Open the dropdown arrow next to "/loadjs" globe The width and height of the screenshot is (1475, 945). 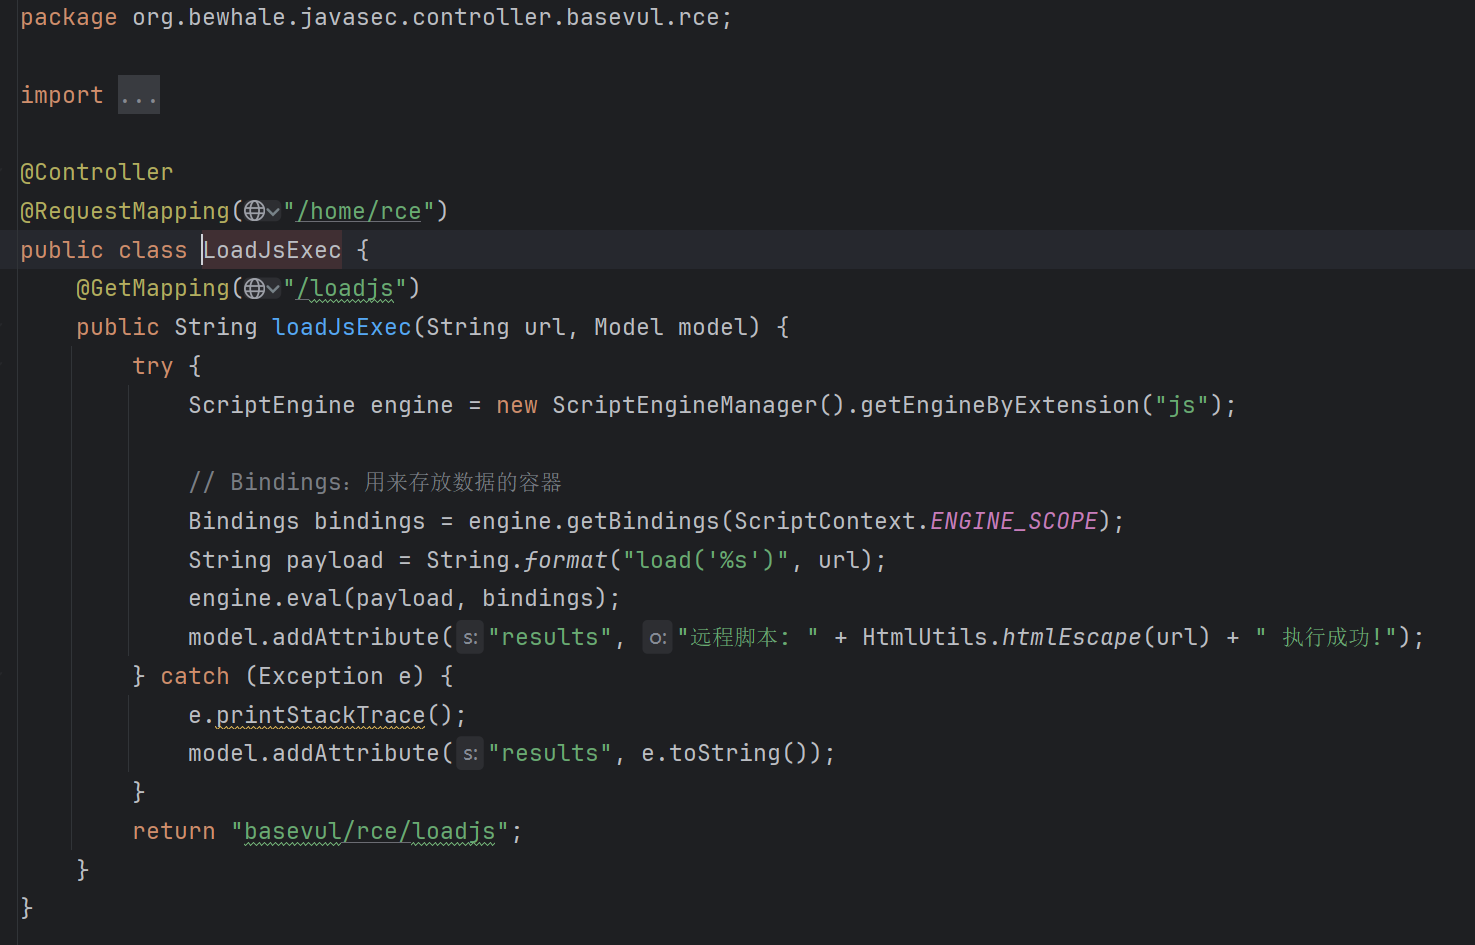click(273, 290)
